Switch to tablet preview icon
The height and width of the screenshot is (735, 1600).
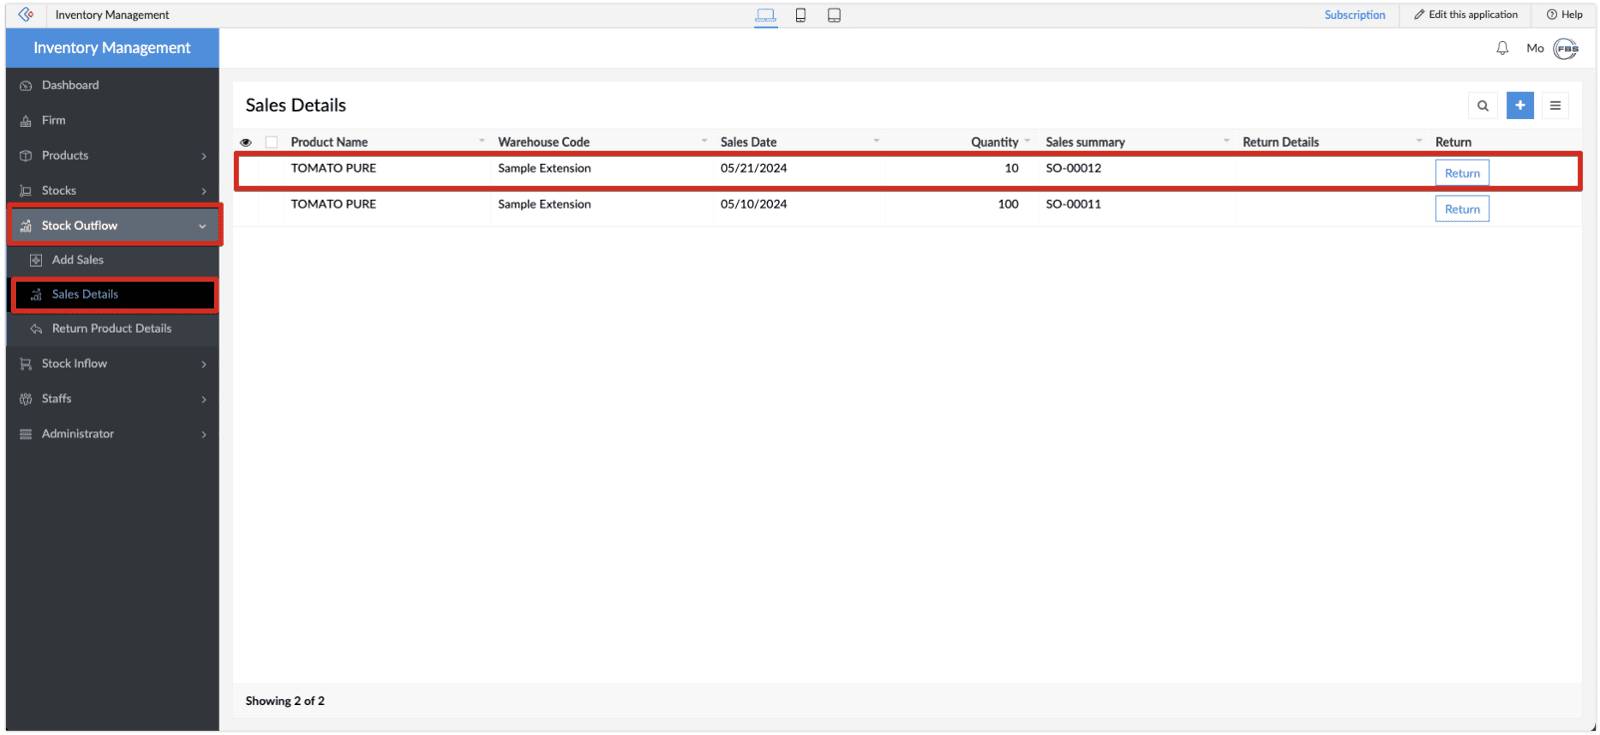(x=834, y=15)
